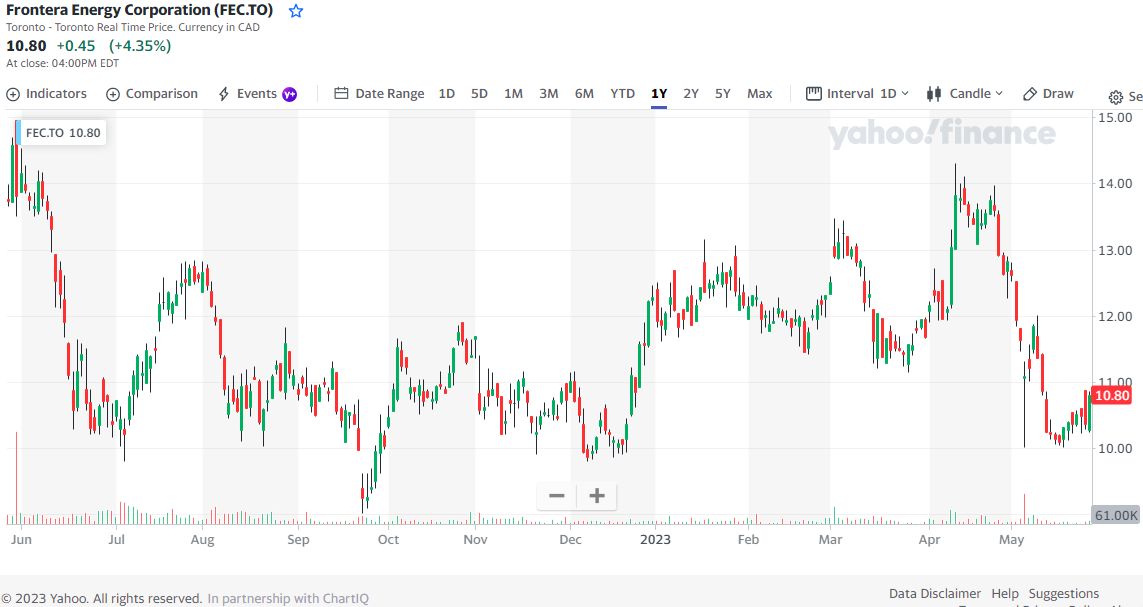Viewport: 1143px width, 607px height.
Task: Select the 5D range
Action: [479, 94]
